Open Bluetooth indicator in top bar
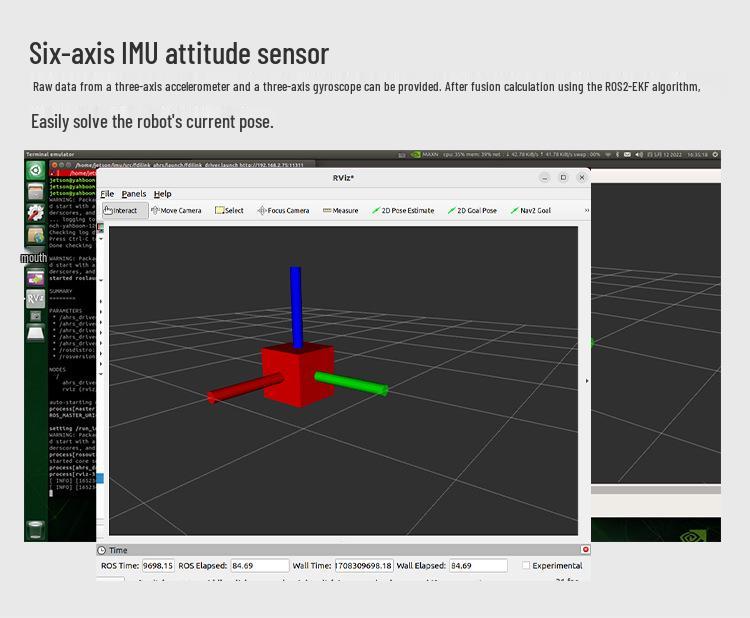The height and width of the screenshot is (618, 750). [618, 154]
